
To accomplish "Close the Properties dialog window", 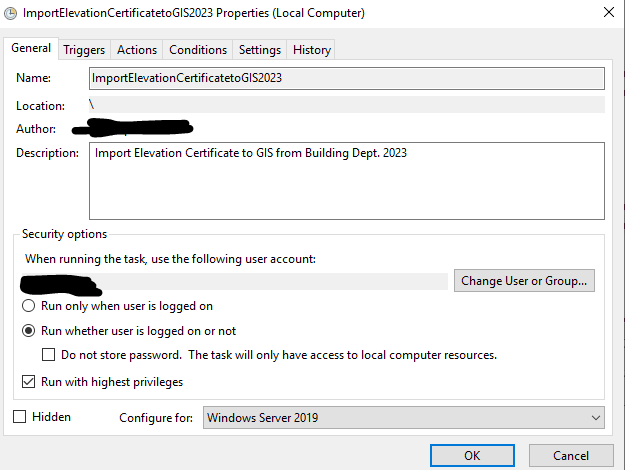I will tap(608, 14).
